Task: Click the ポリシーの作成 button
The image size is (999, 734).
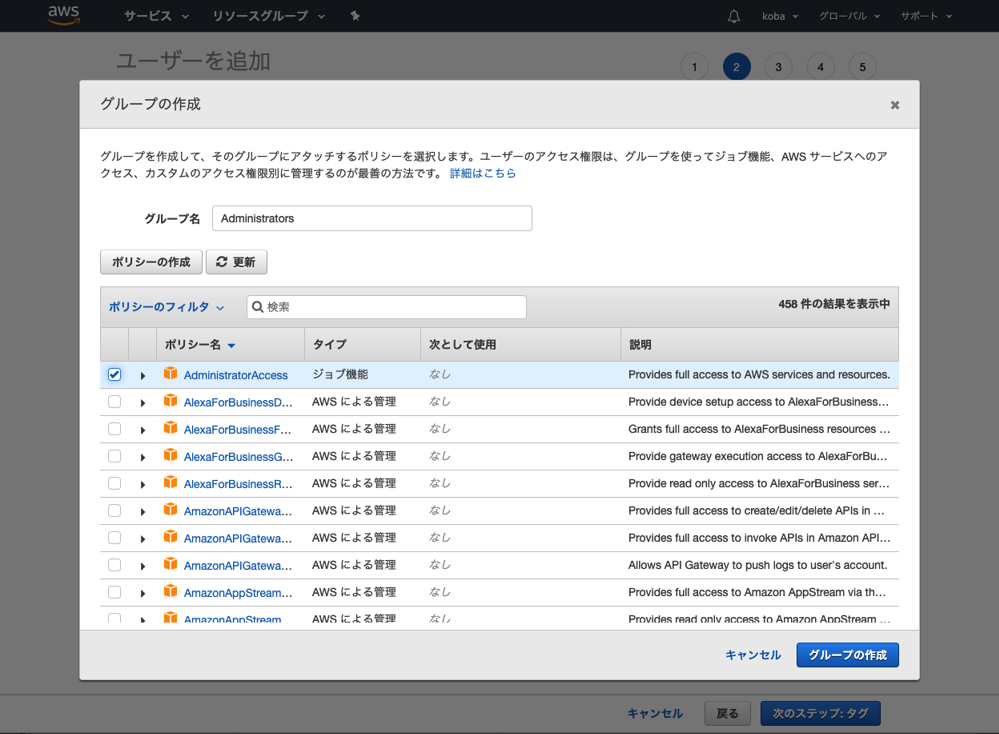Action: point(151,262)
